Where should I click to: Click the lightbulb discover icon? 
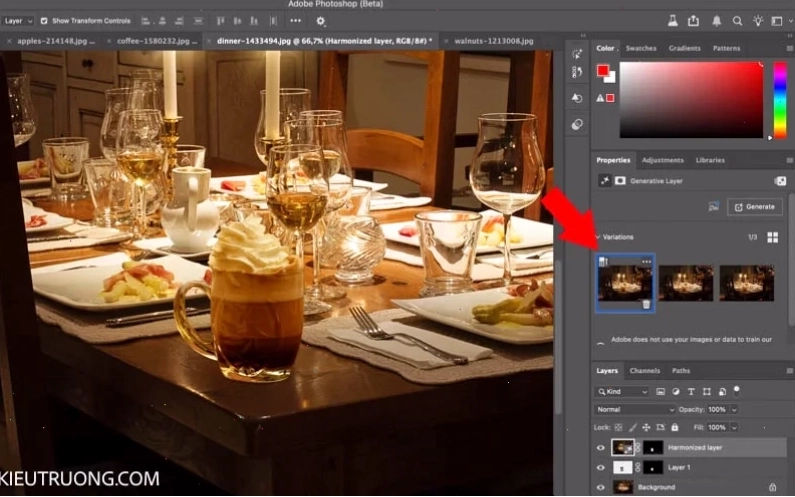coord(758,21)
